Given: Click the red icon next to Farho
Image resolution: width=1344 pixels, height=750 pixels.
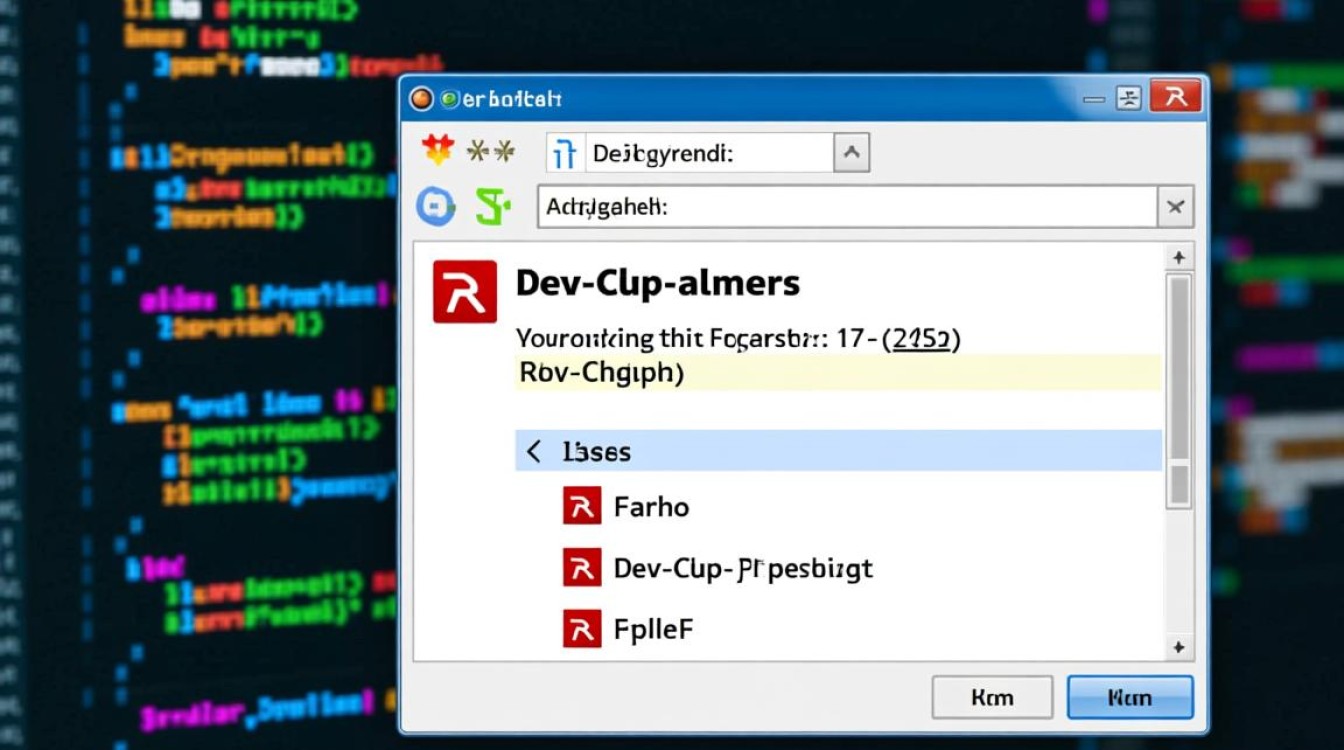Looking at the screenshot, I should 582,507.
